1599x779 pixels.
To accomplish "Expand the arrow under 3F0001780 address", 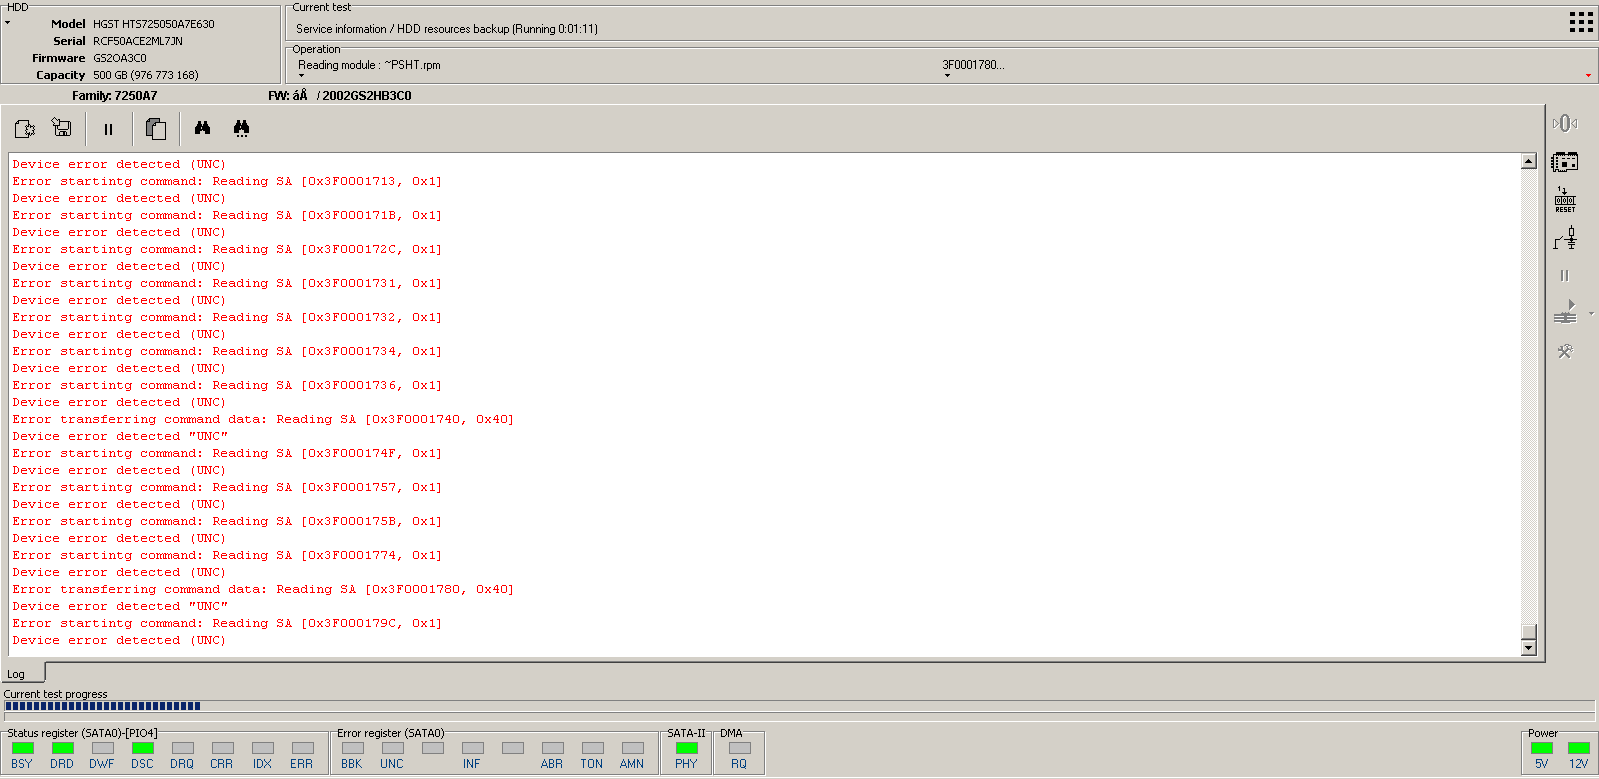I will [x=947, y=76].
